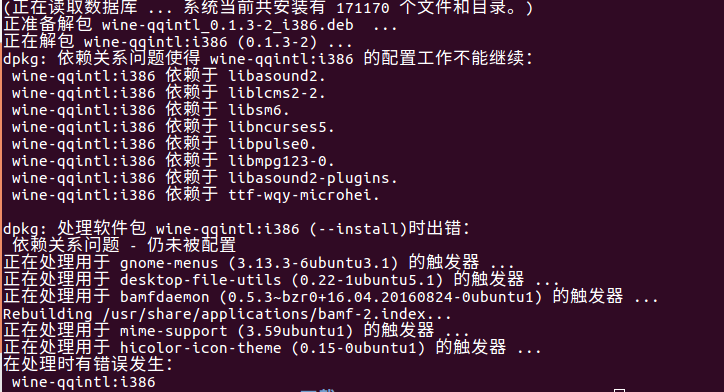The image size is (724, 392).
Task: Click the libasound2-plugins dependency text
Action: pyautogui.click(x=309, y=178)
